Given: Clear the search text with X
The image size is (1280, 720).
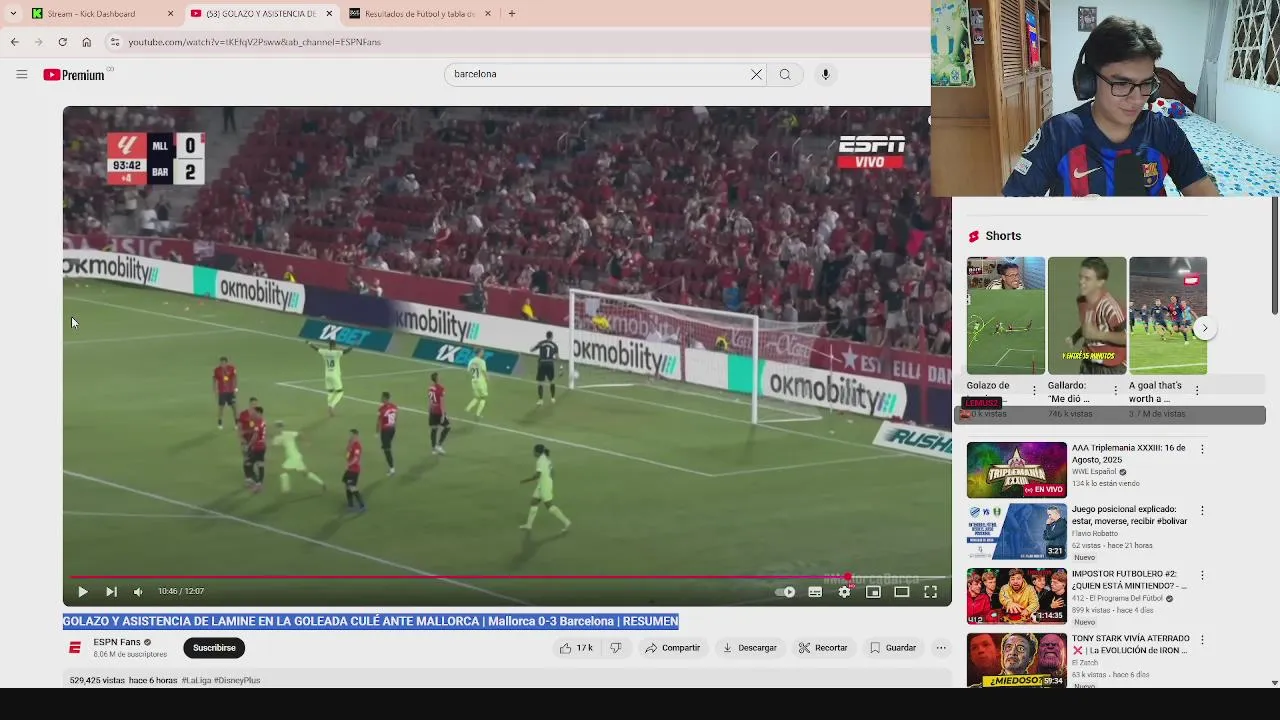Looking at the screenshot, I should 757,74.
